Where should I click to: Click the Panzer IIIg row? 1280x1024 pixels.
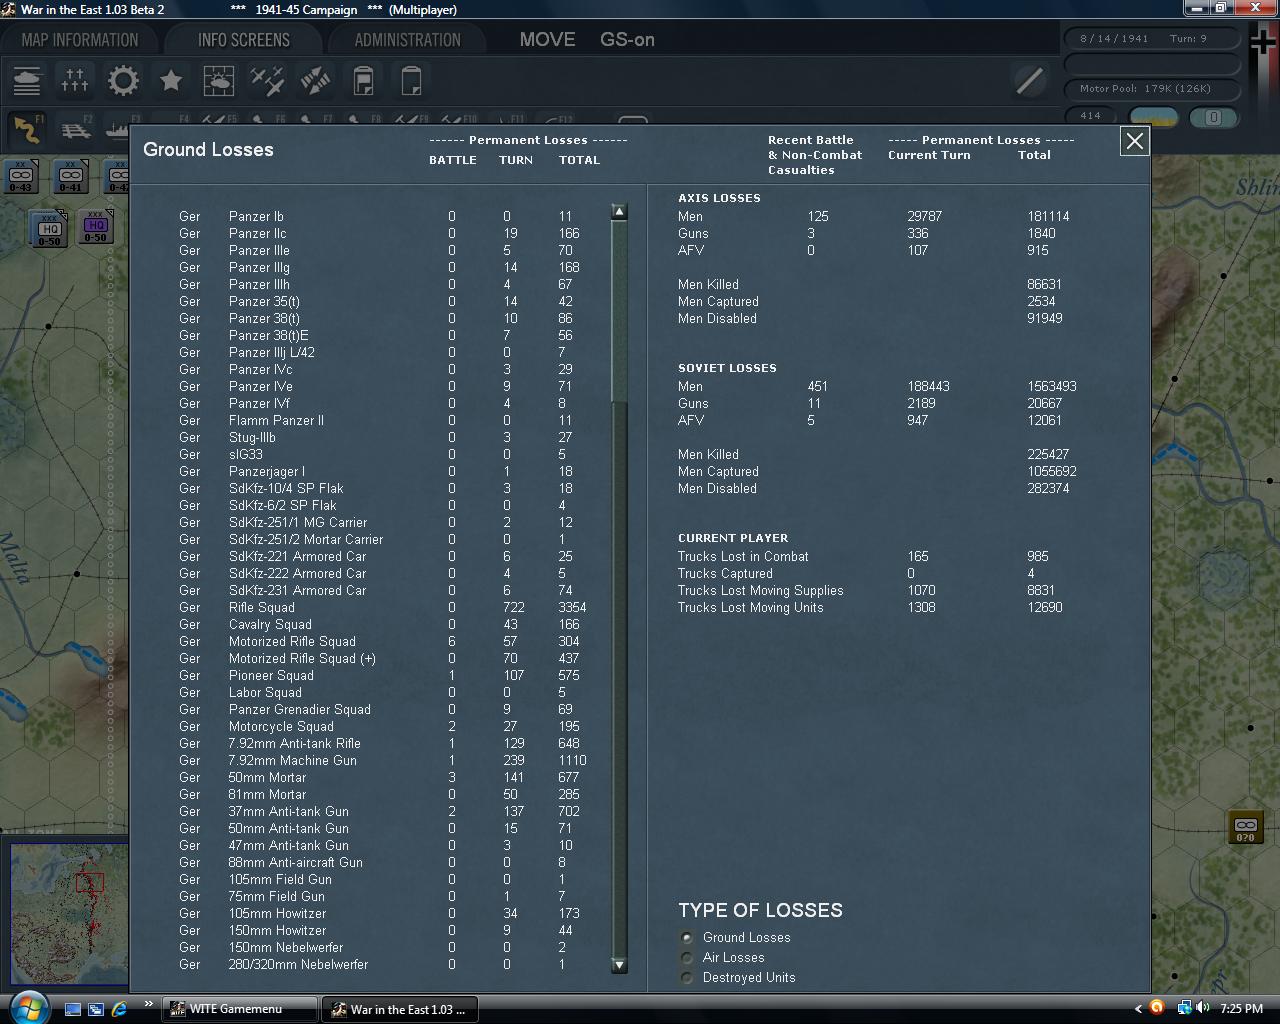pos(385,267)
